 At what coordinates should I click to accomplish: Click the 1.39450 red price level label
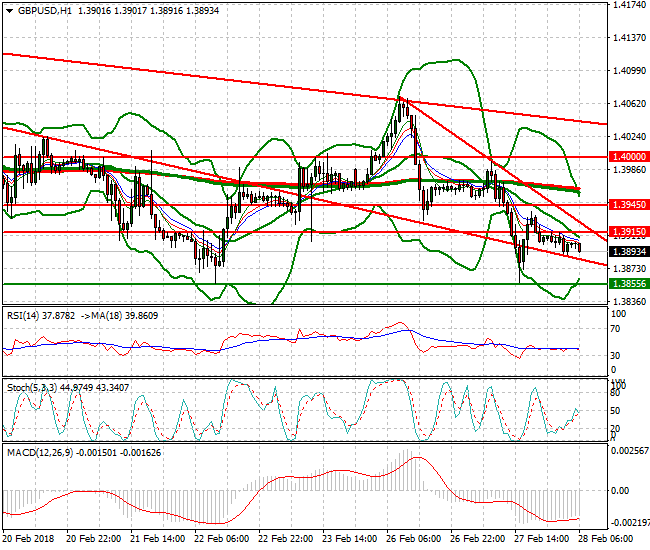(629, 205)
